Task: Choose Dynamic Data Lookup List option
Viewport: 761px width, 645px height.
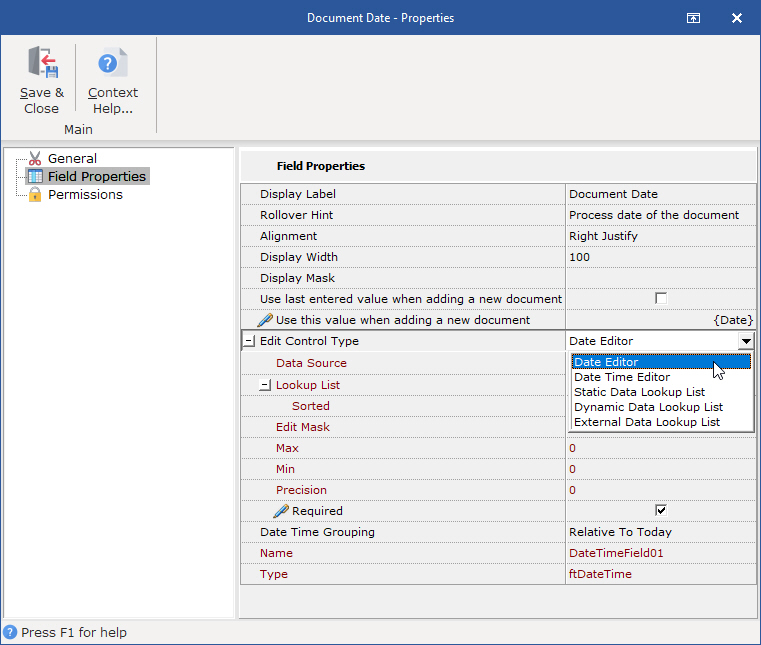Action: tap(661, 407)
